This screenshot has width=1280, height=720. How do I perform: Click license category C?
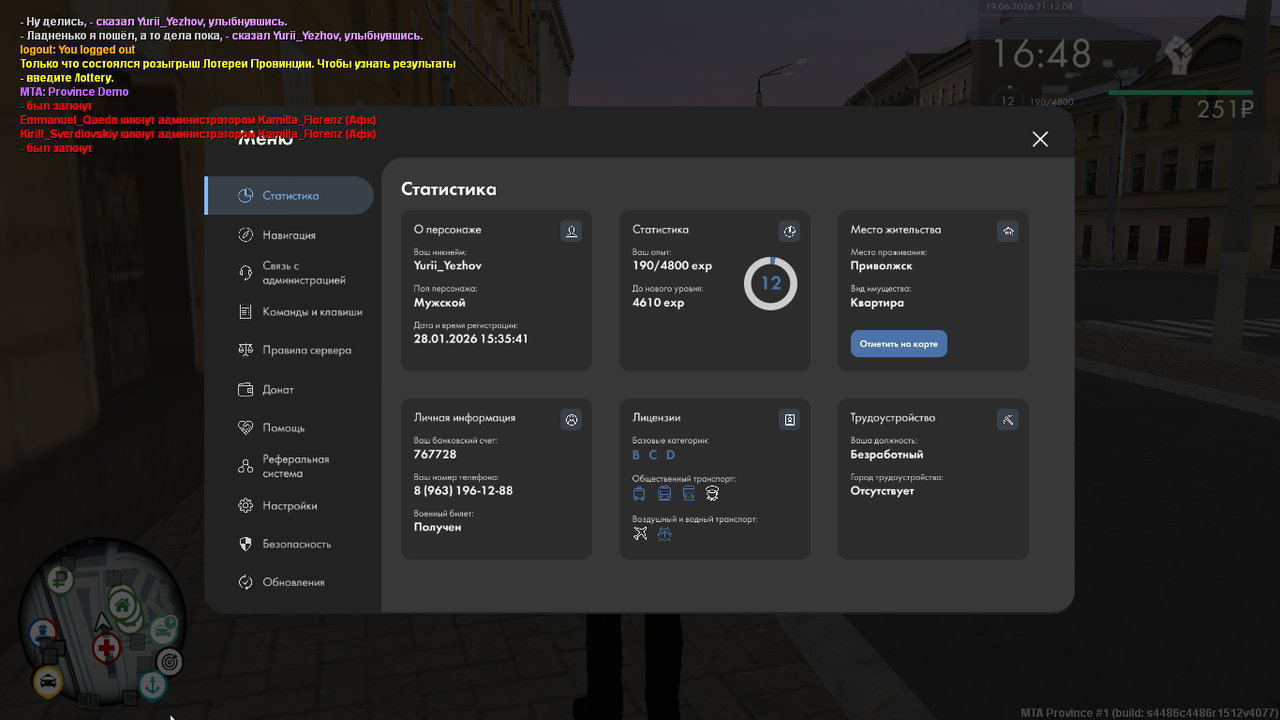point(654,455)
